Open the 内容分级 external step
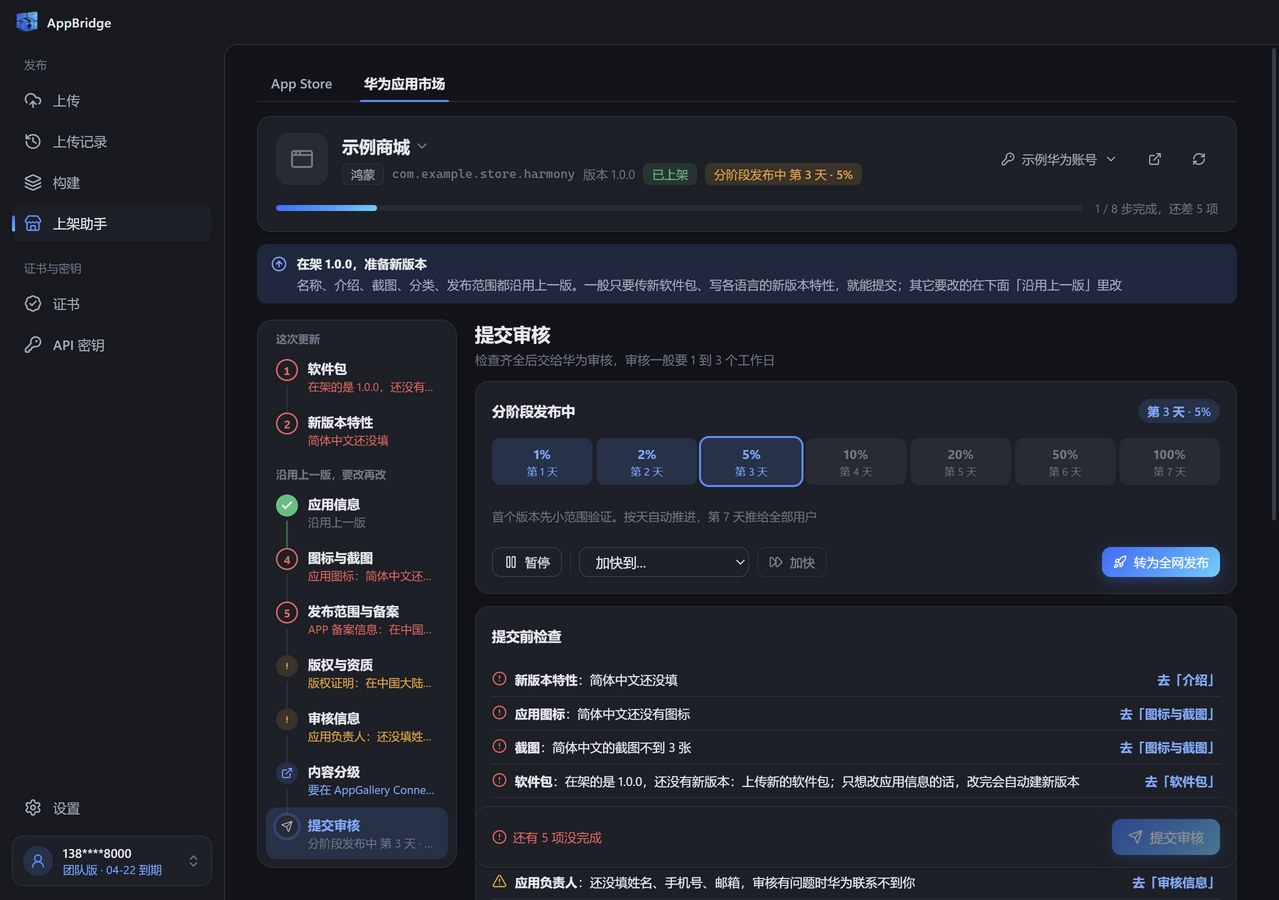Viewport: 1279px width, 900px height. (x=357, y=780)
